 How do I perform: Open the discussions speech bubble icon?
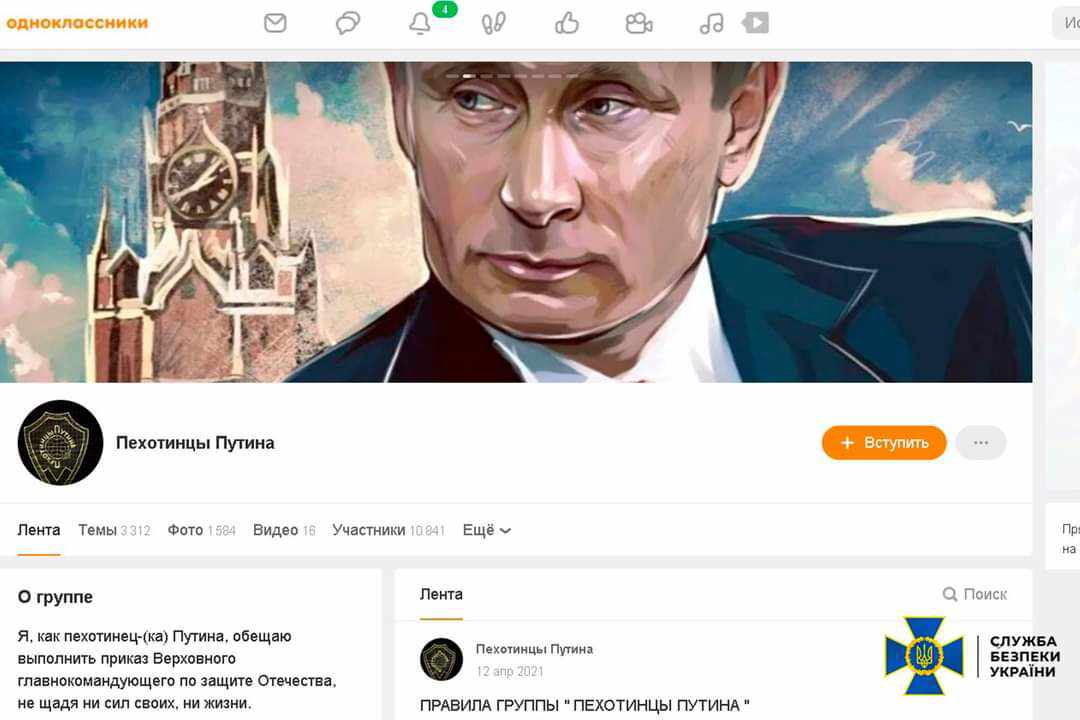pyautogui.click(x=348, y=23)
